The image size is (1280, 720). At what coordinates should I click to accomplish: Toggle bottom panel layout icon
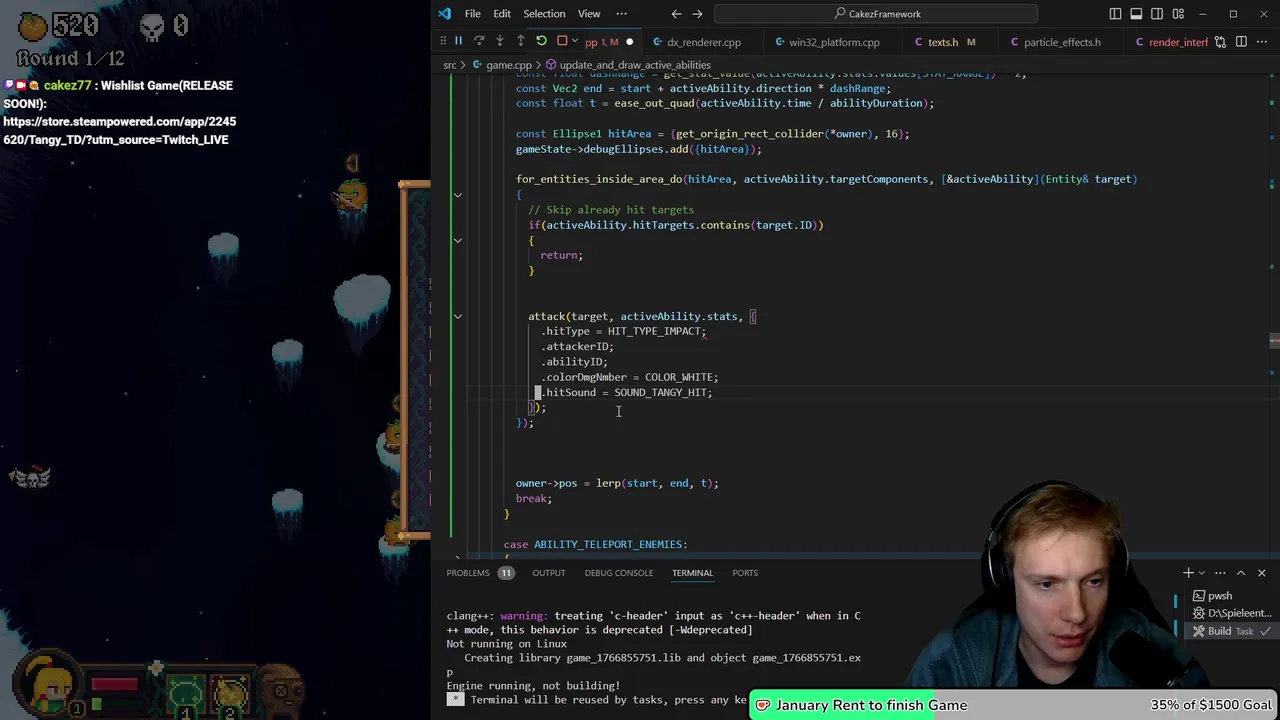click(1136, 14)
